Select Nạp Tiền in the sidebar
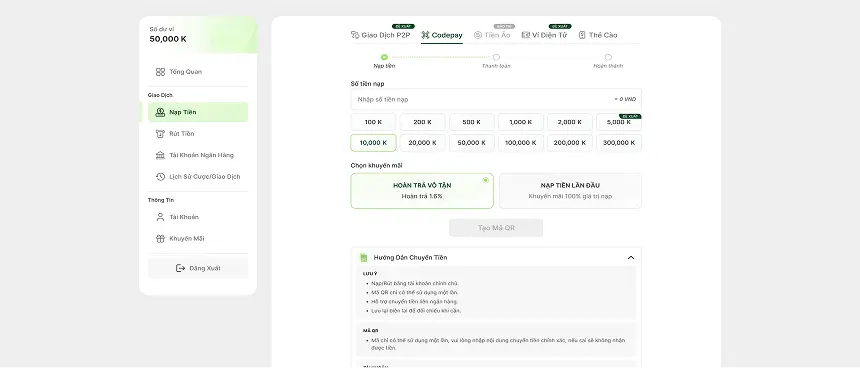Viewport: 860px width, 368px height. click(x=198, y=112)
